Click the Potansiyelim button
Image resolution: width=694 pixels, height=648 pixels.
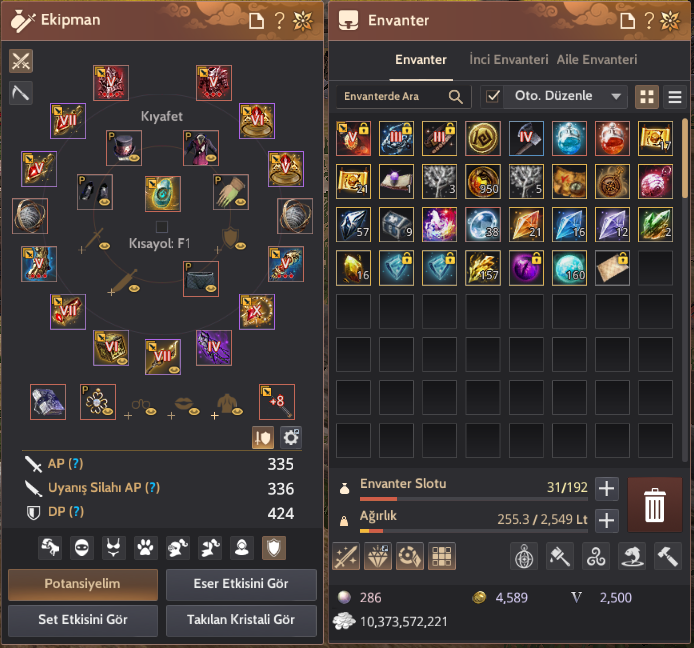click(x=83, y=584)
